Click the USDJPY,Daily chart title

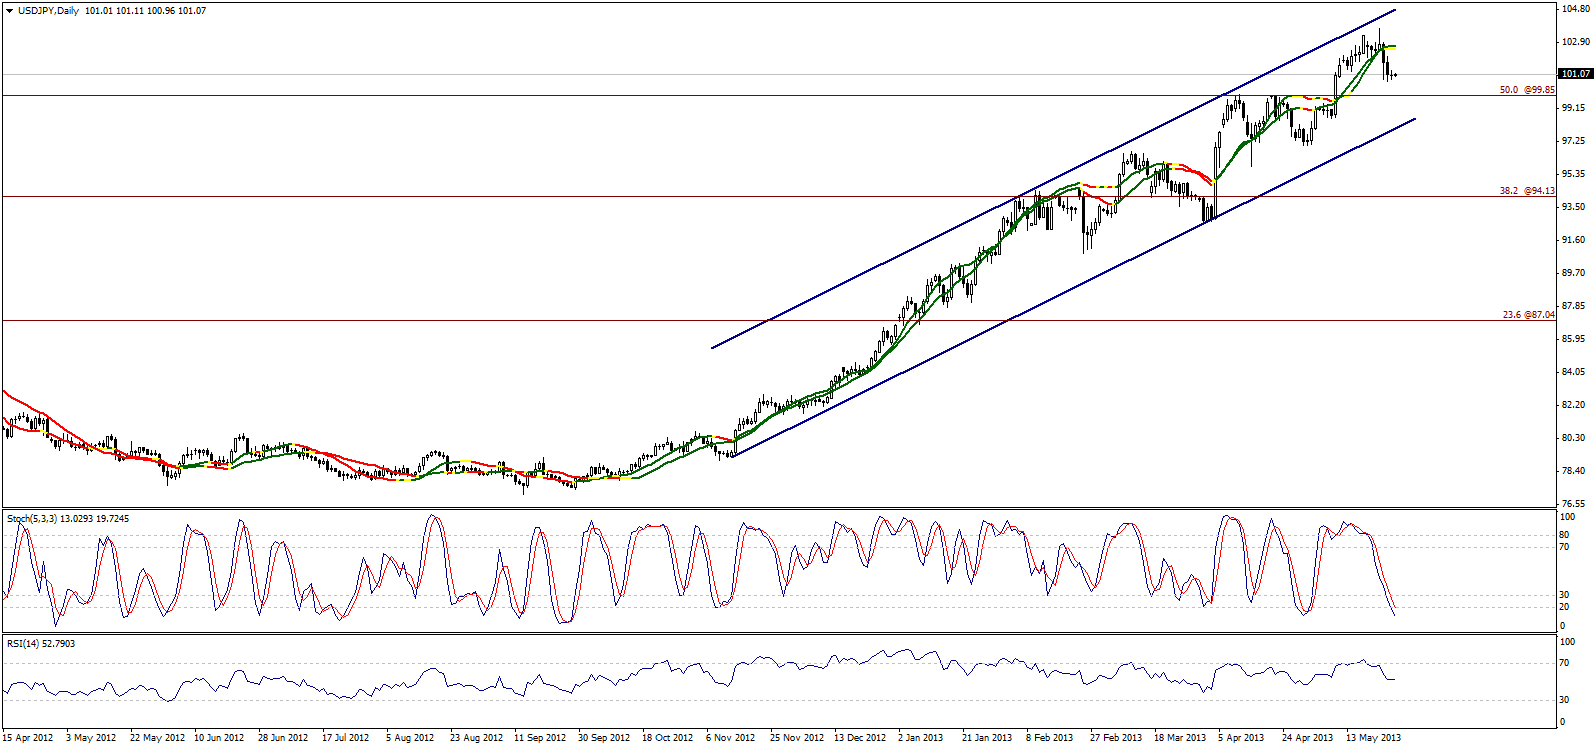[x=49, y=11]
